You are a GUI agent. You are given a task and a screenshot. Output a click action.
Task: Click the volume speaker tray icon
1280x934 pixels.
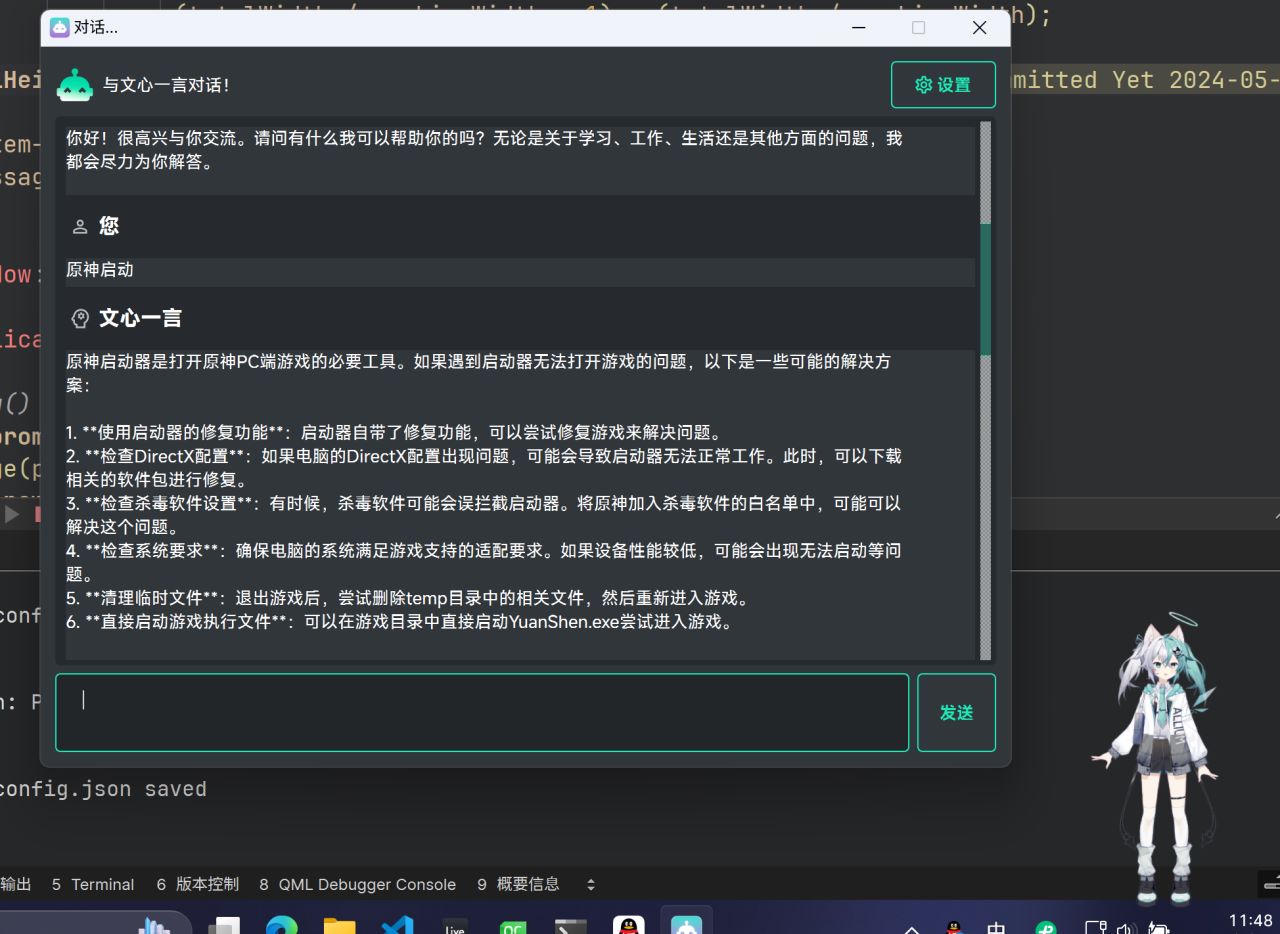tap(1127, 927)
